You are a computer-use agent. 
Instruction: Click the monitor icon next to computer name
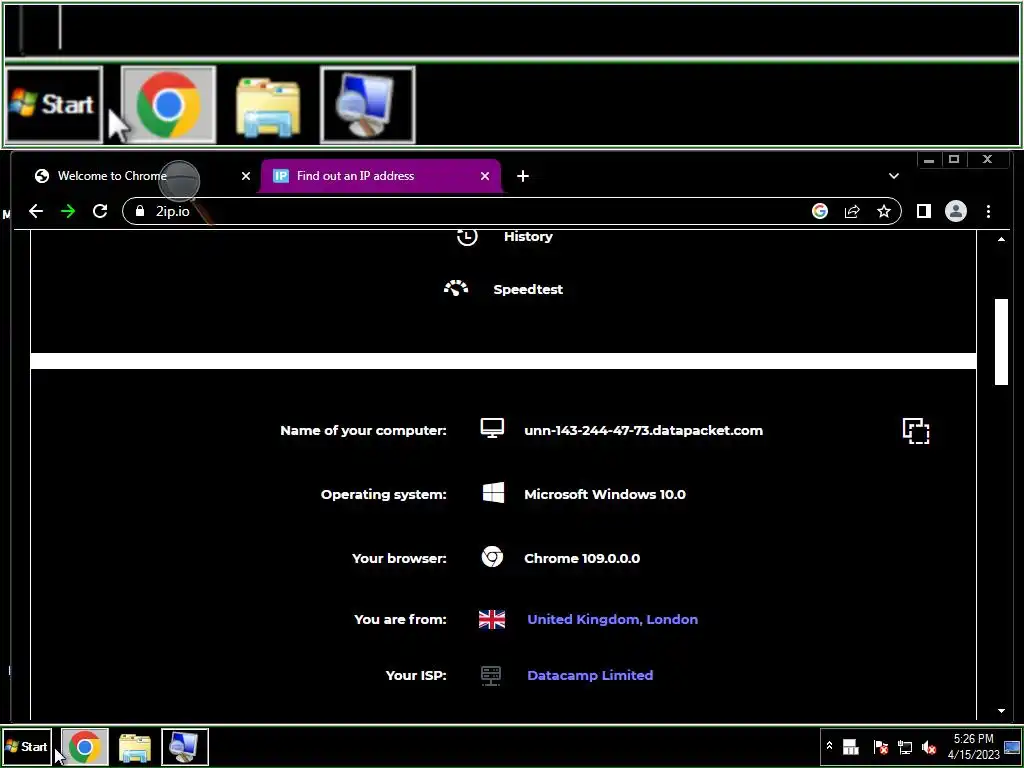[x=492, y=428]
